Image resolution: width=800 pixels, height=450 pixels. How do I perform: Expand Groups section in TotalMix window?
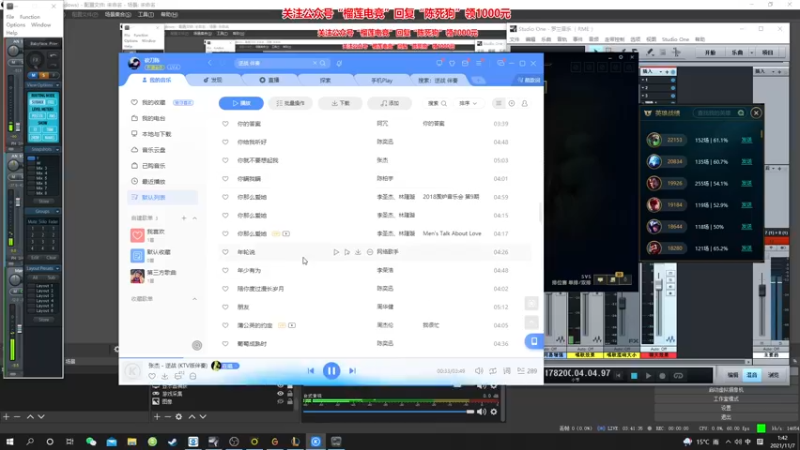42,211
